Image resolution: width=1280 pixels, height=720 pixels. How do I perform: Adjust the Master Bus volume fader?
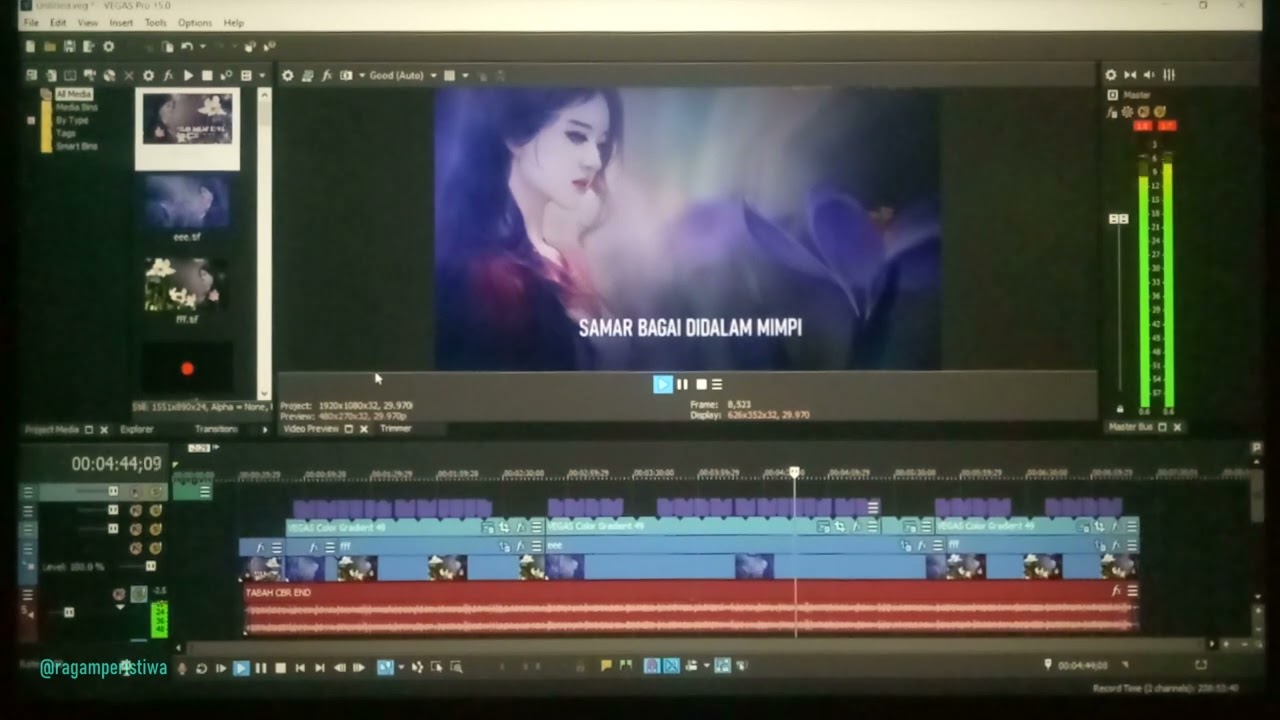(1119, 219)
